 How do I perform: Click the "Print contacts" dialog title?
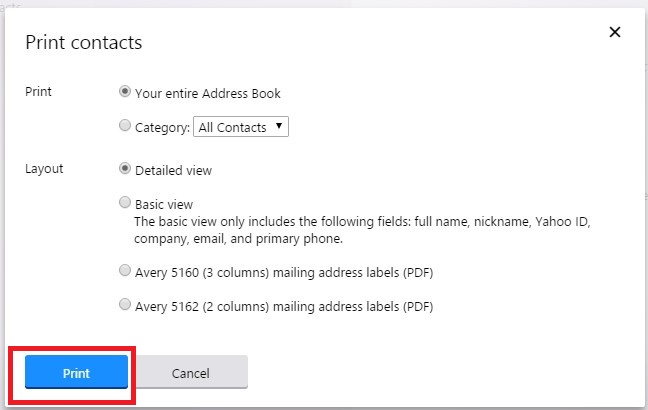pyautogui.click(x=83, y=42)
